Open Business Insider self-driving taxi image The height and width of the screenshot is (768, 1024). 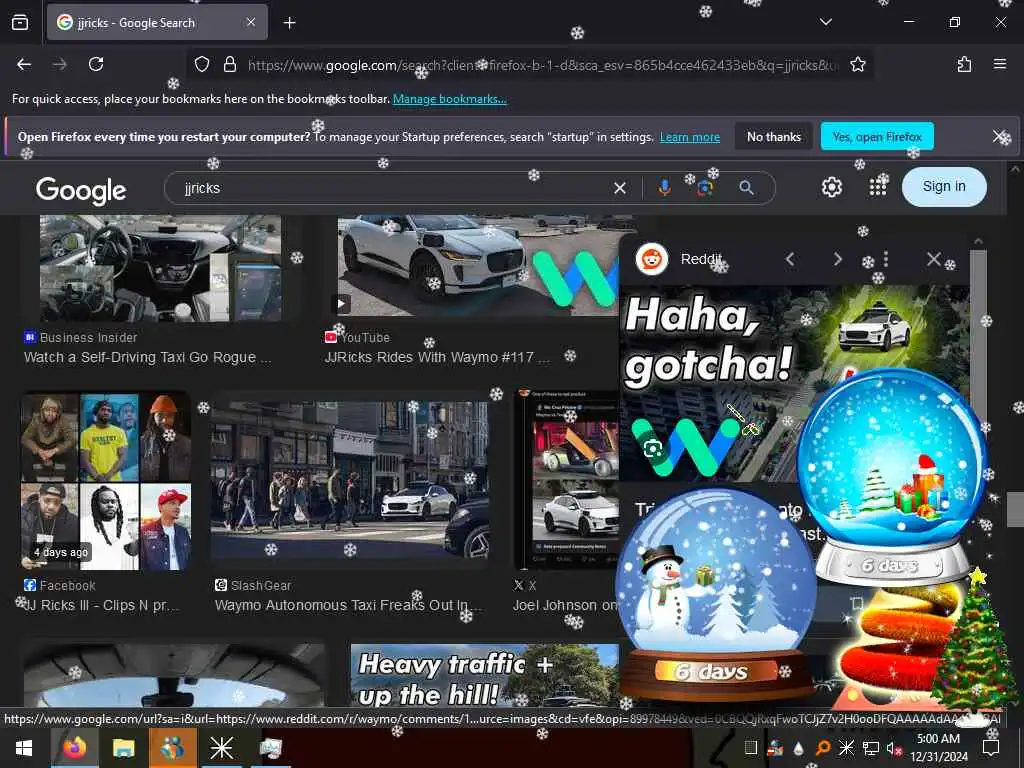click(161, 268)
